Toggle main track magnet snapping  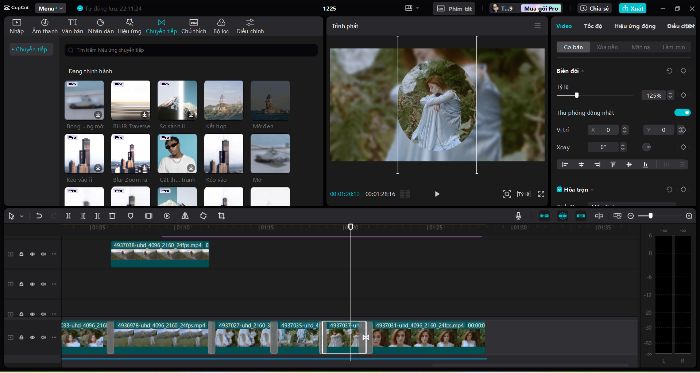[x=544, y=216]
